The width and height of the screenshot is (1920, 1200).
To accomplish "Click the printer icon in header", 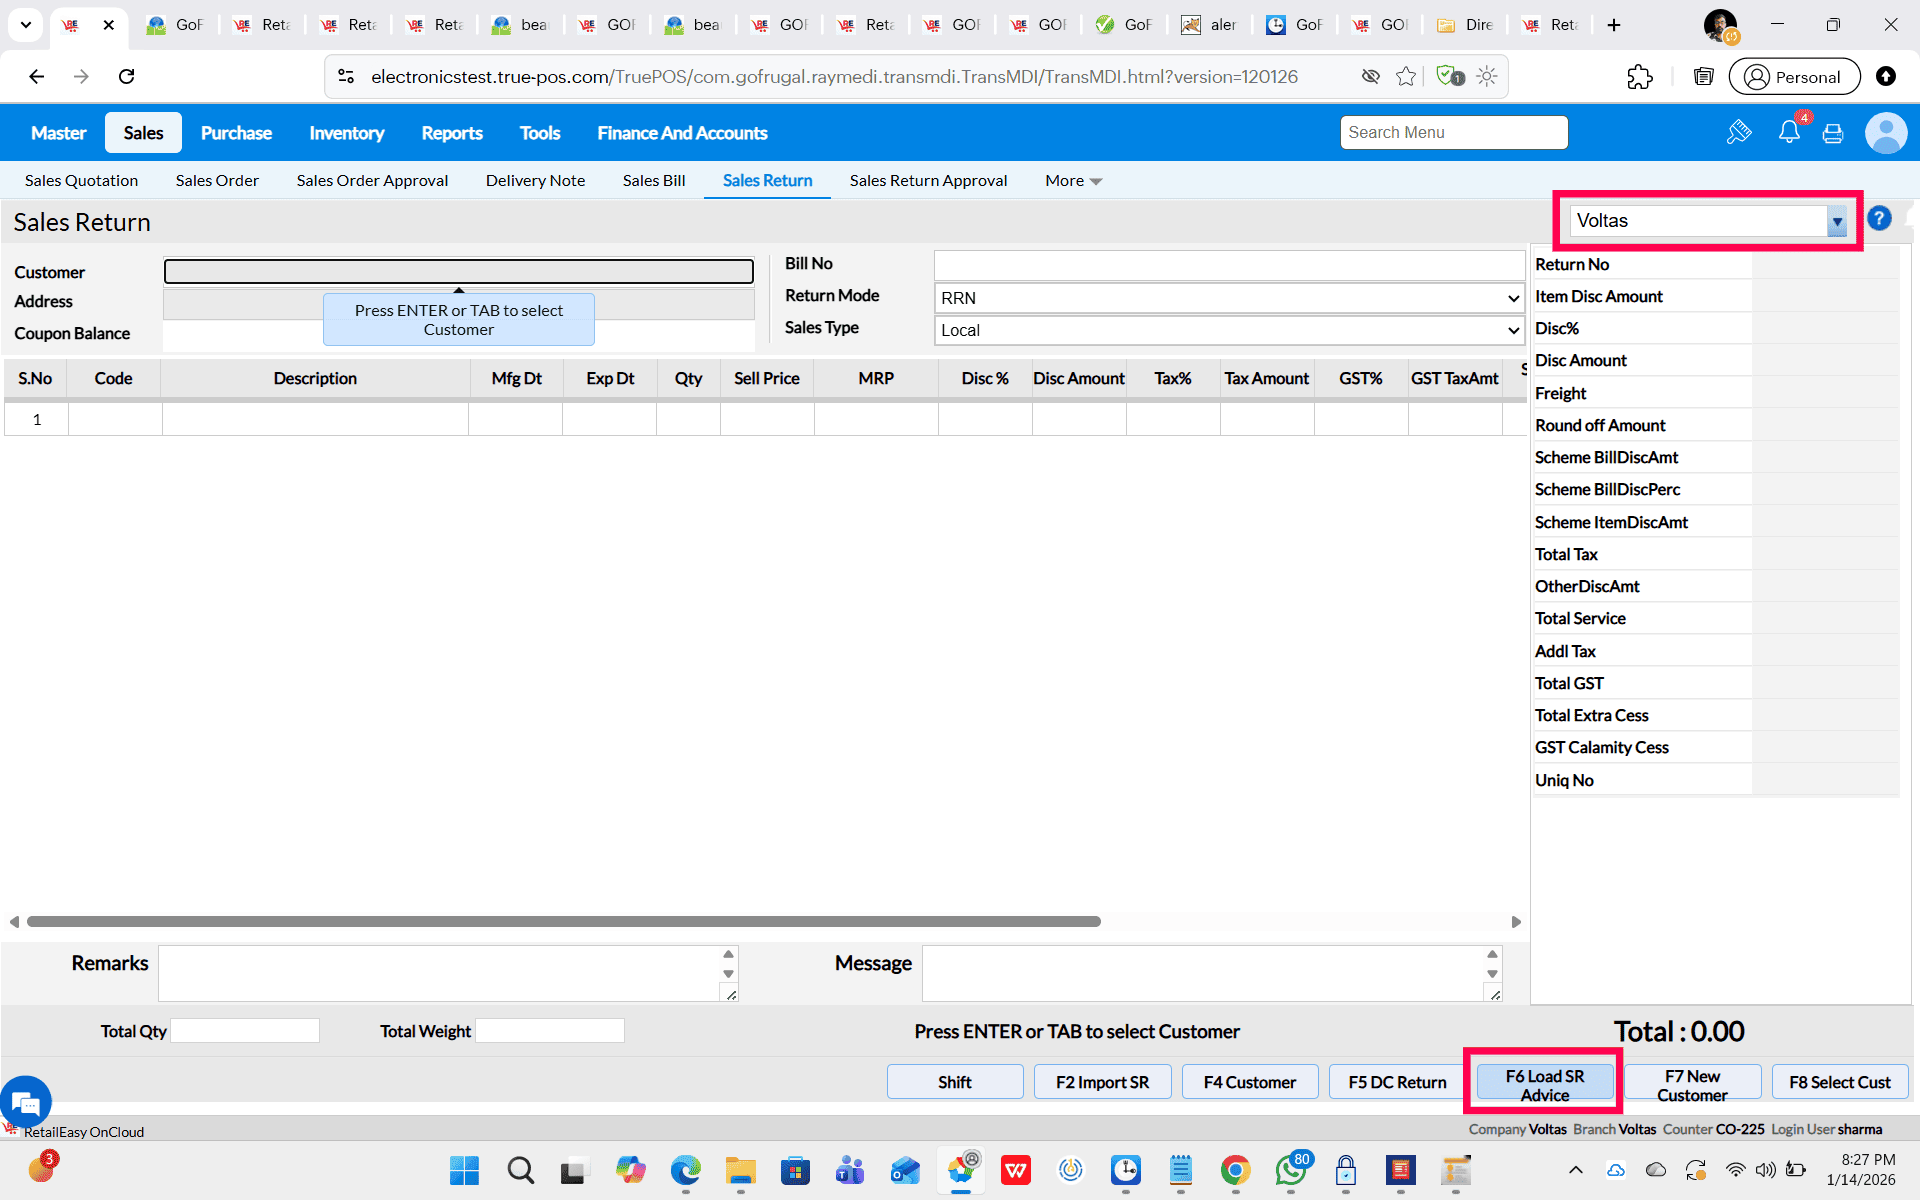I will click(x=1832, y=133).
